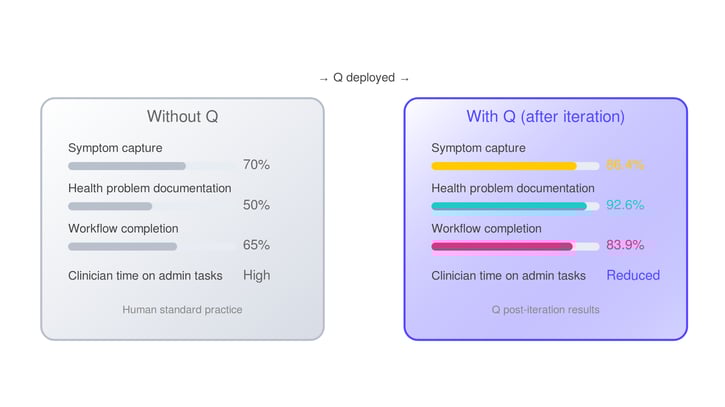Viewport: 725px width, 407px height.
Task: Select the "Without Q" panel heading
Action: pos(182,117)
